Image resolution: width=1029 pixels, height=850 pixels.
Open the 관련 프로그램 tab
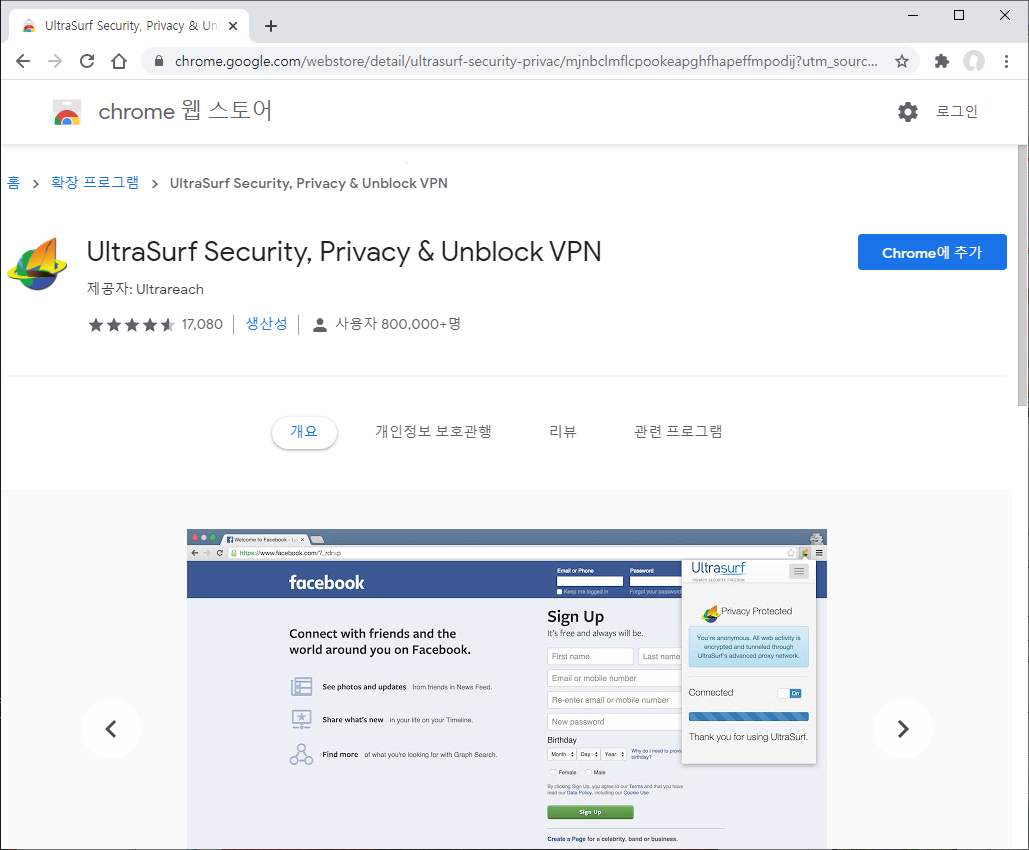coord(678,432)
